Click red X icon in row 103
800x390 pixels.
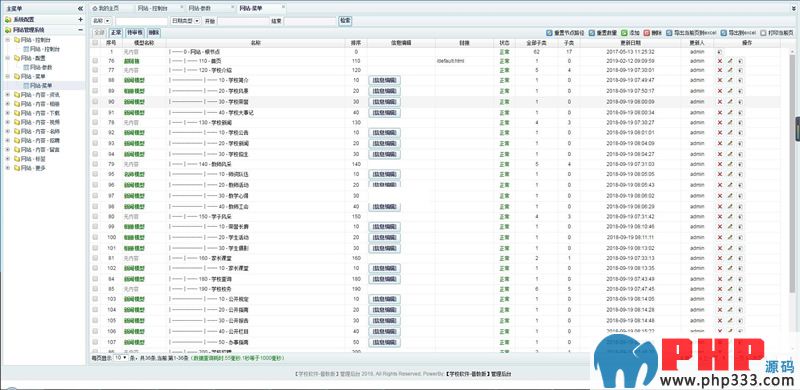720,299
